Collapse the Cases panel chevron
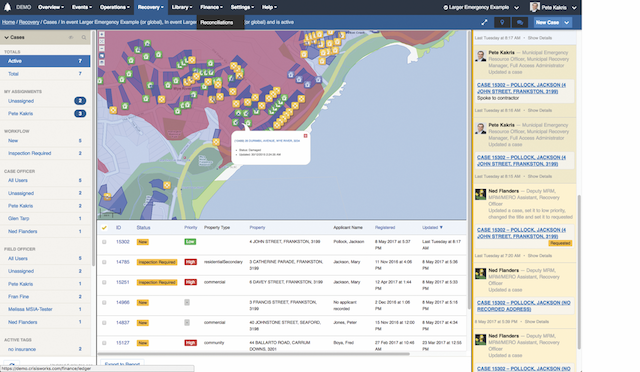Screen dimensions: 640x372 (x=7, y=37)
